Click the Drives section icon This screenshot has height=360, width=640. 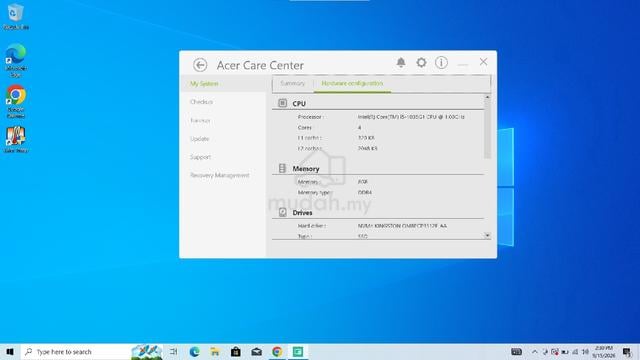(282, 212)
